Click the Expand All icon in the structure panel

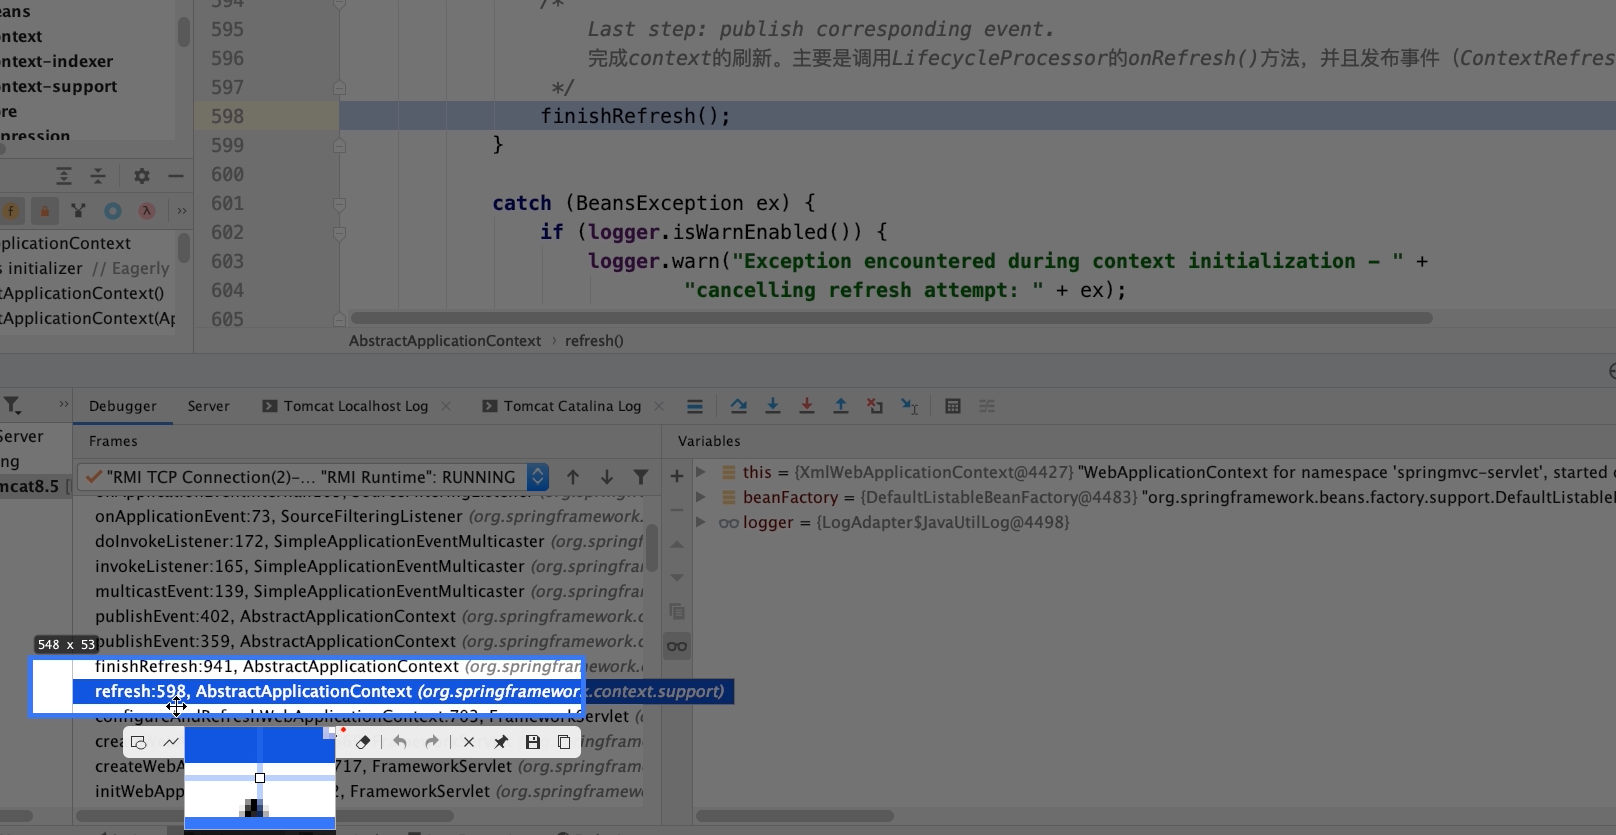click(x=64, y=176)
